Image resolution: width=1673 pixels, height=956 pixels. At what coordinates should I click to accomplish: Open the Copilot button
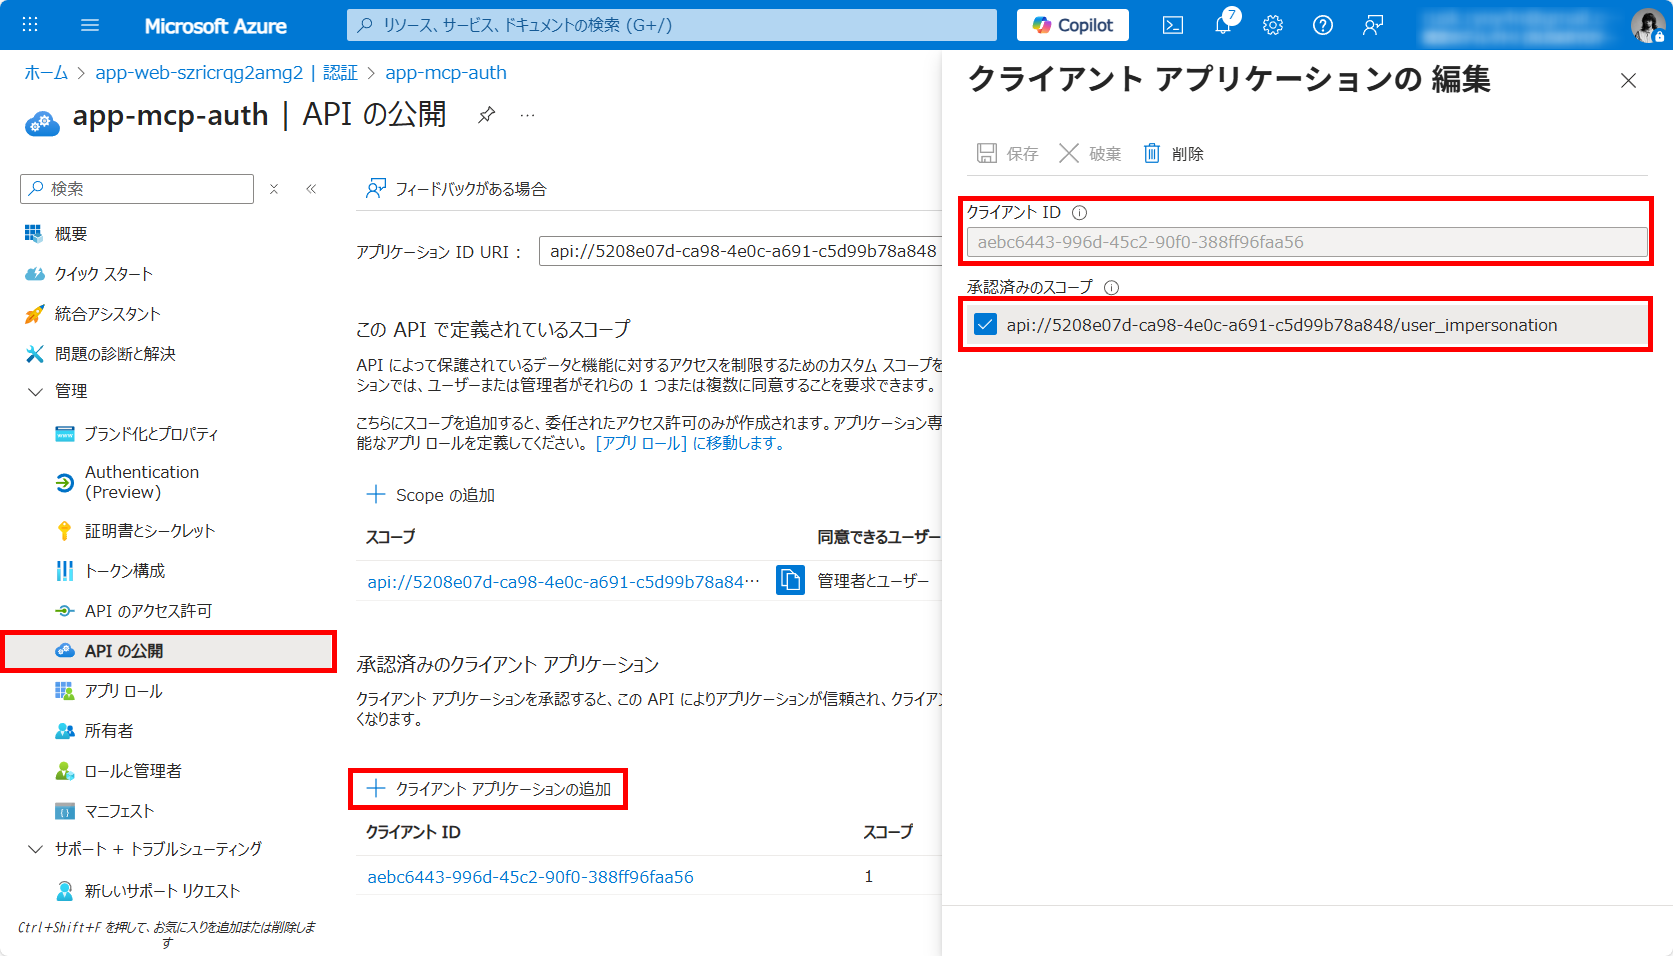1072,25
